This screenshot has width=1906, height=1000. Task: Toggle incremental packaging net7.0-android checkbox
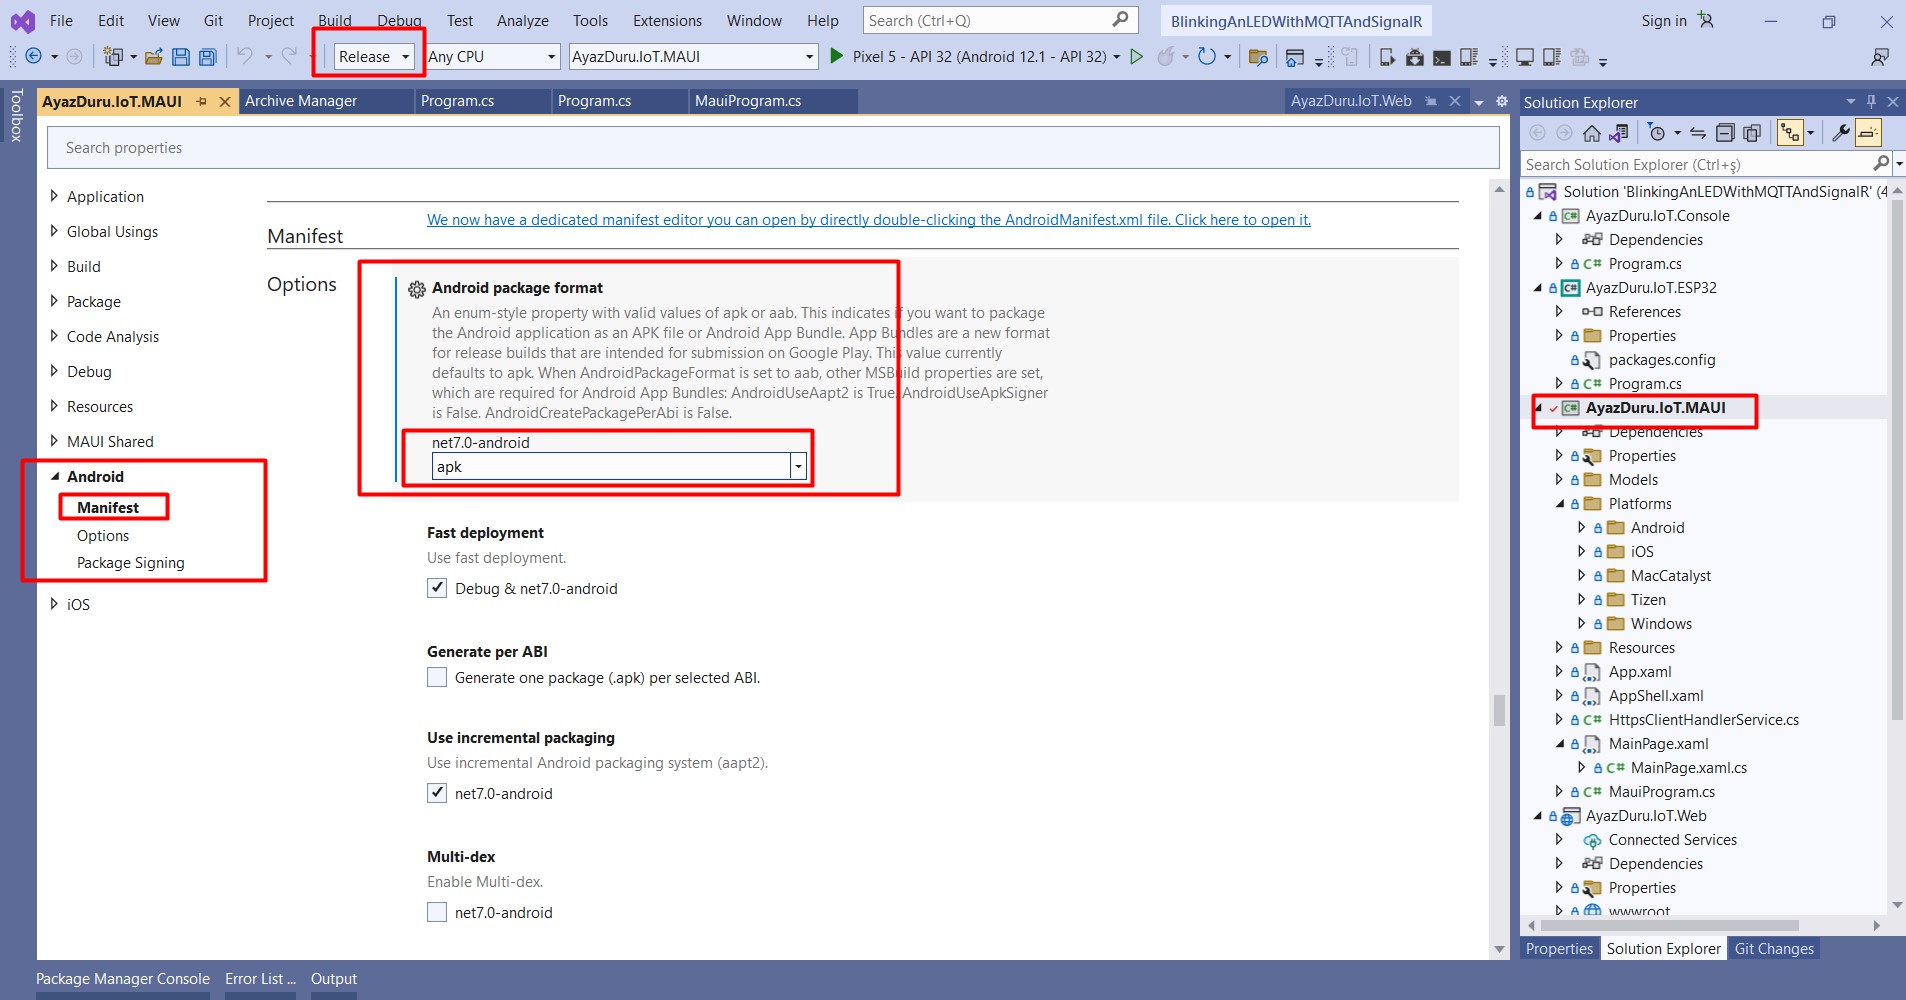point(437,793)
